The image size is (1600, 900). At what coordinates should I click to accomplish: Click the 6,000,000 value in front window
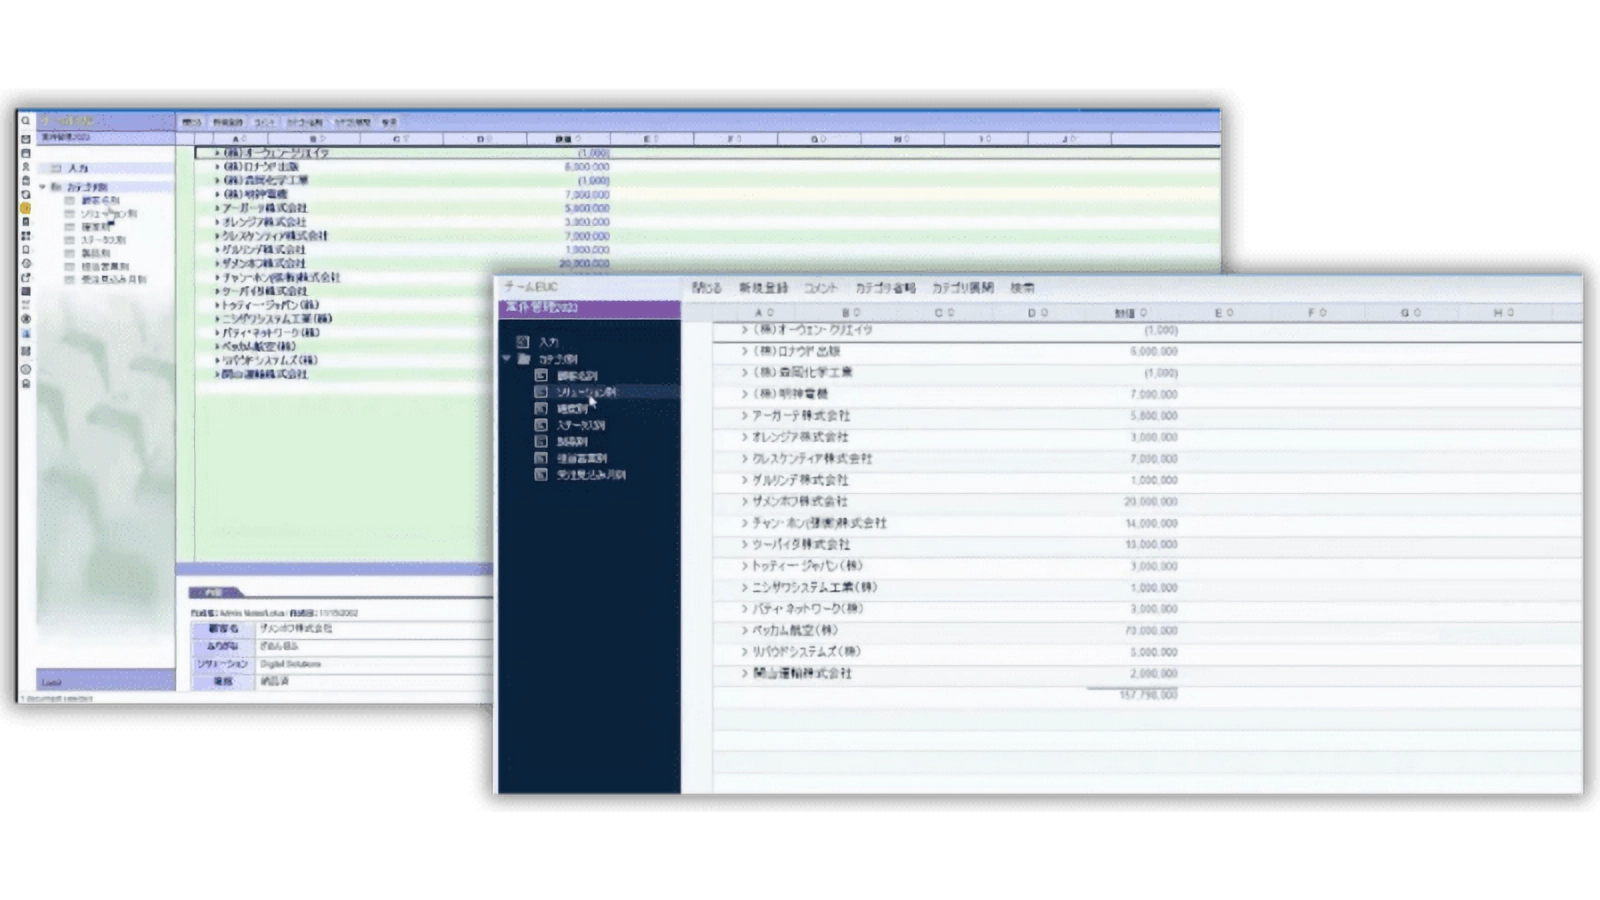(1154, 352)
